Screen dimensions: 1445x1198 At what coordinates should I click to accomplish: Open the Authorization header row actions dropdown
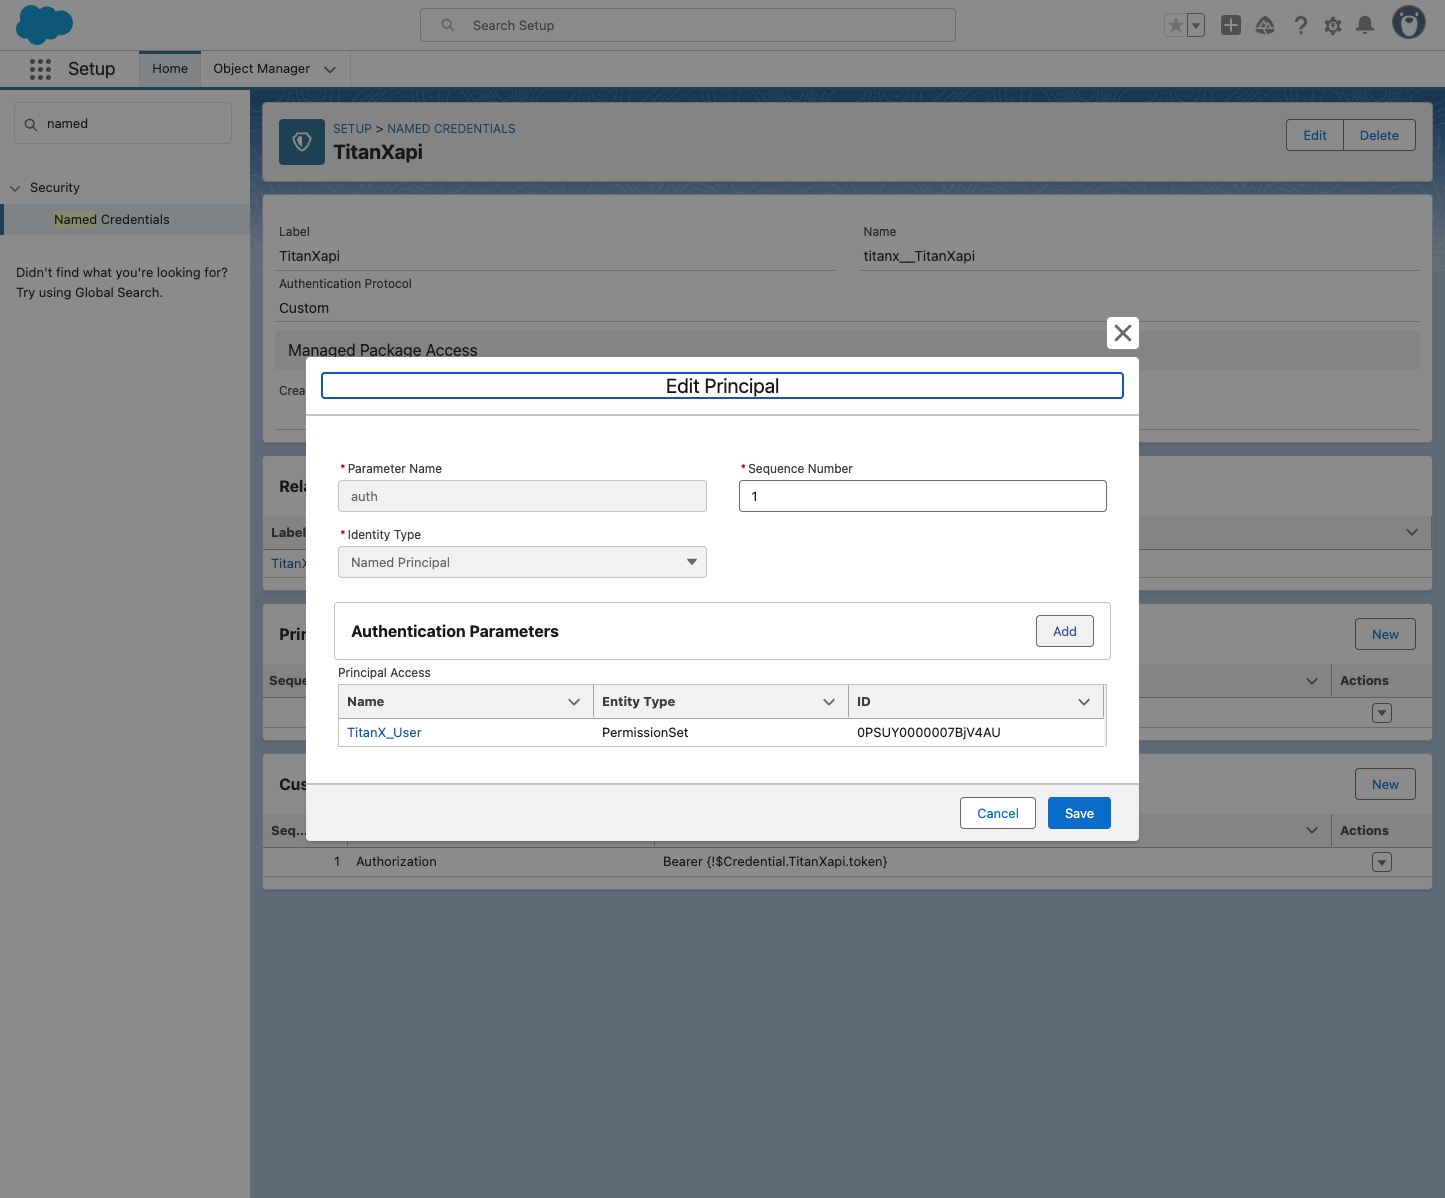coord(1382,862)
